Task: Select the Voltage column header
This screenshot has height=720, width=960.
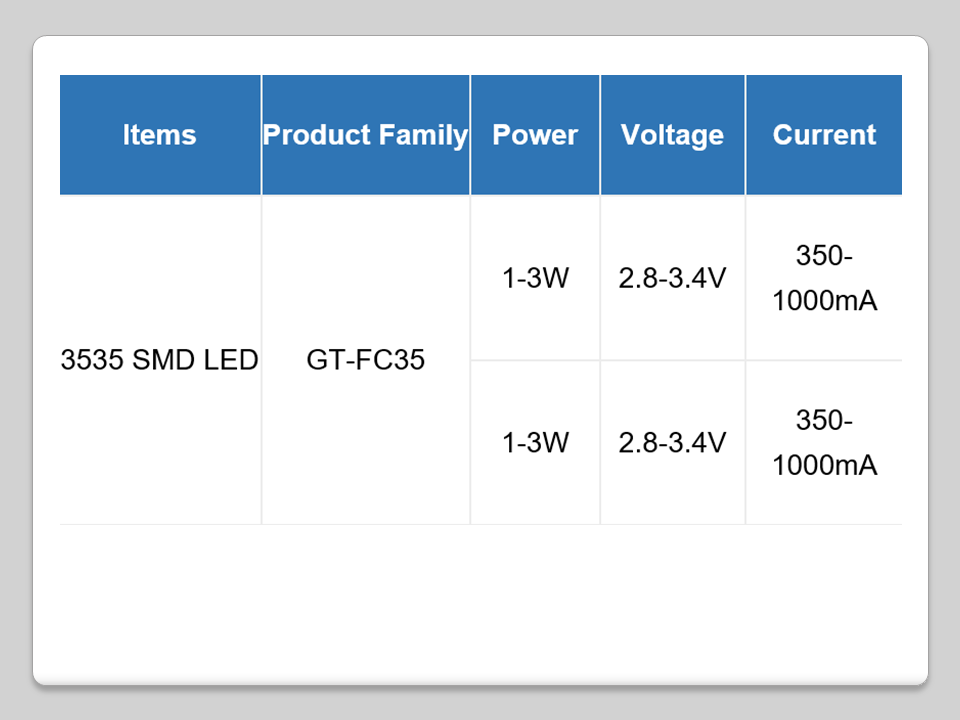Action: pyautogui.click(x=672, y=135)
